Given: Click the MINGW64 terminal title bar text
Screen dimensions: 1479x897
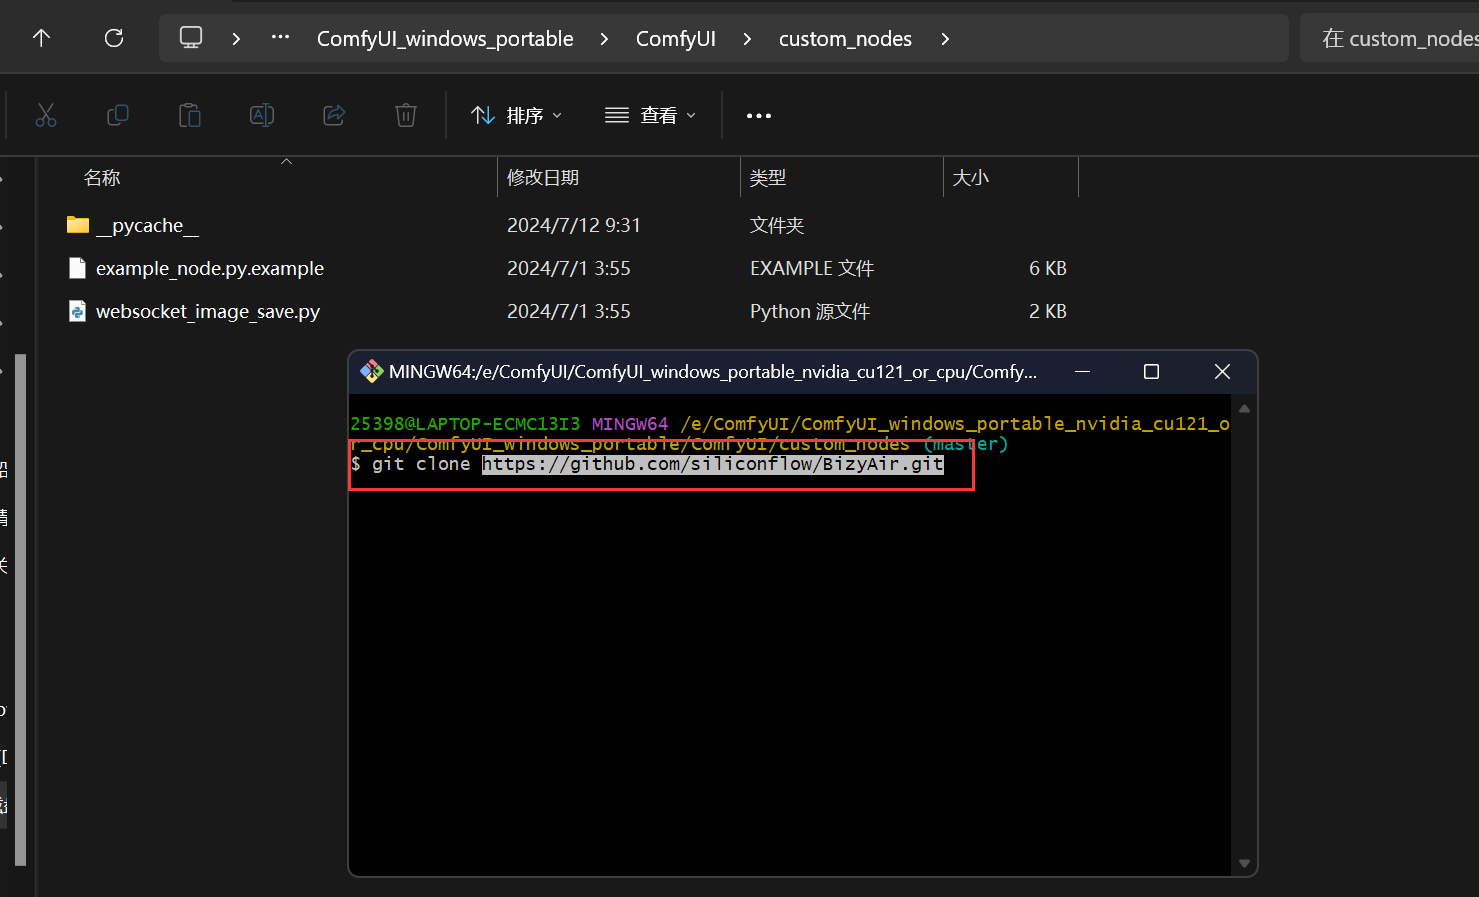Looking at the screenshot, I should [x=713, y=372].
